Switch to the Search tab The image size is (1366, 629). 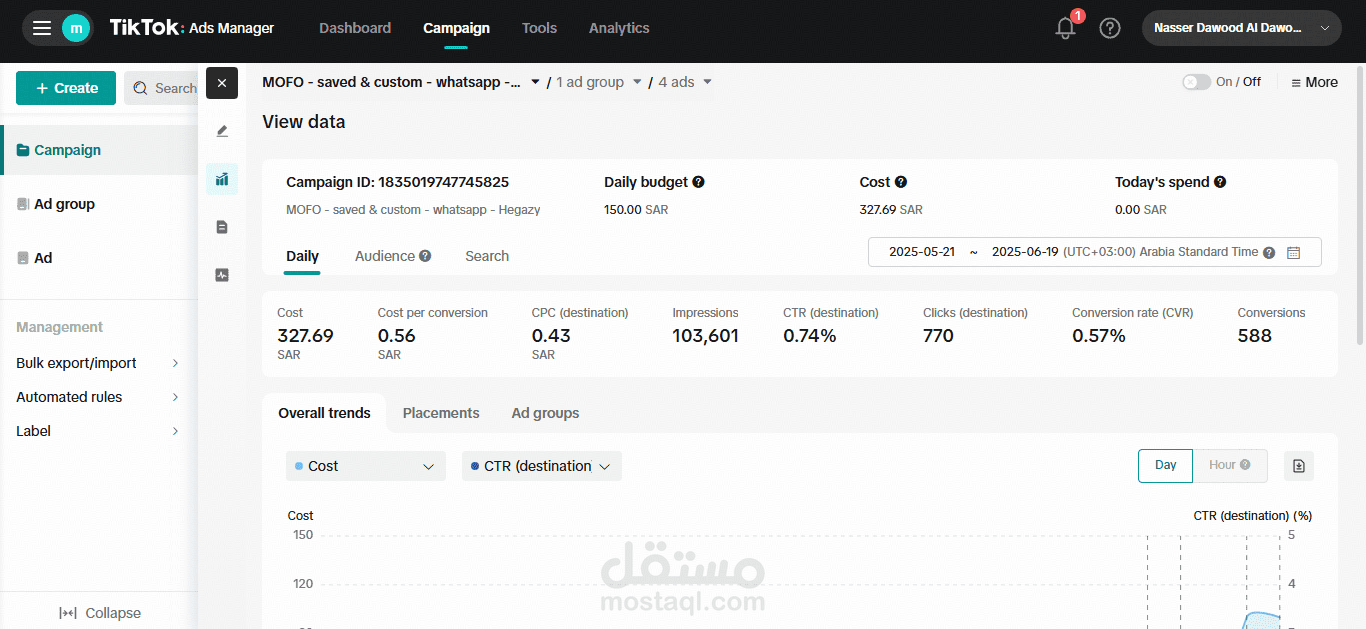[487, 256]
